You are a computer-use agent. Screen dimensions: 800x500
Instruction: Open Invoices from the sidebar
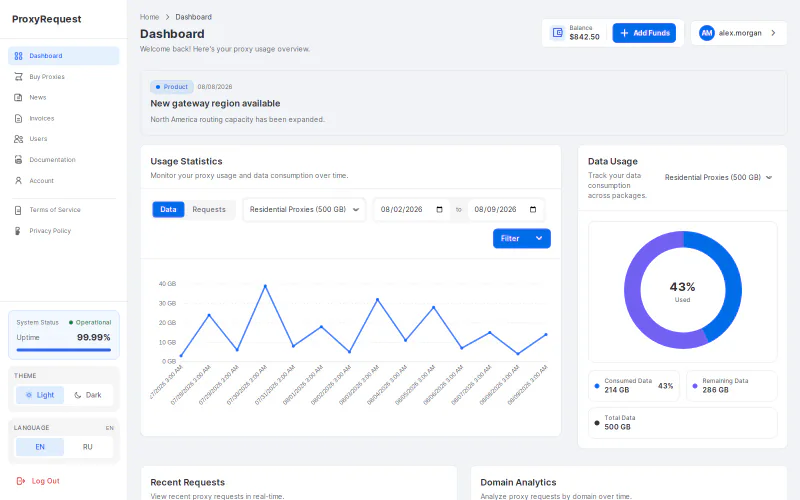pyautogui.click(x=64, y=118)
